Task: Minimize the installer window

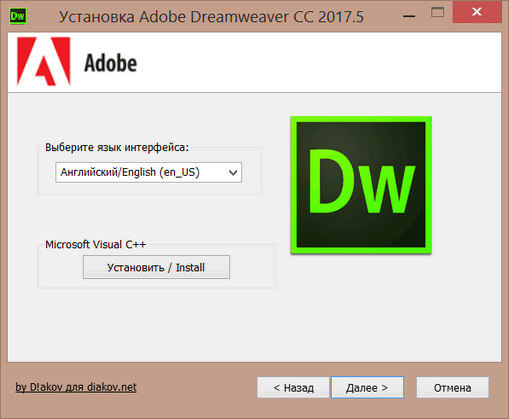Action: click(x=409, y=15)
